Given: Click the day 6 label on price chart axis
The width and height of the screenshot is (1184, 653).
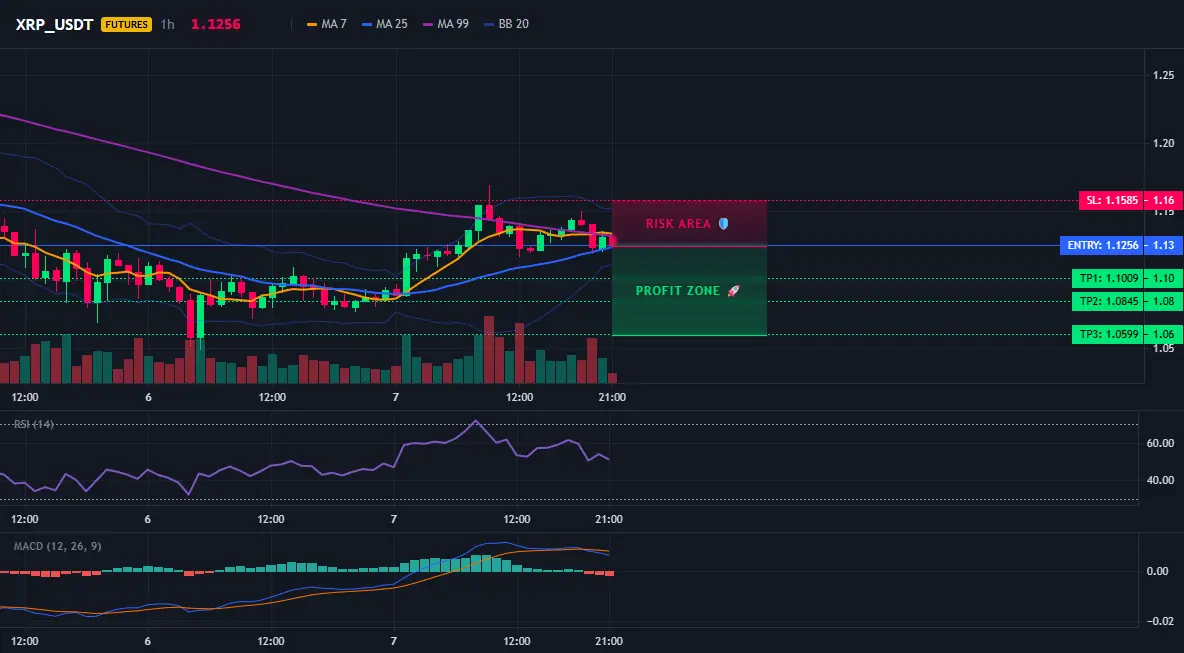Looking at the screenshot, I should [148, 397].
